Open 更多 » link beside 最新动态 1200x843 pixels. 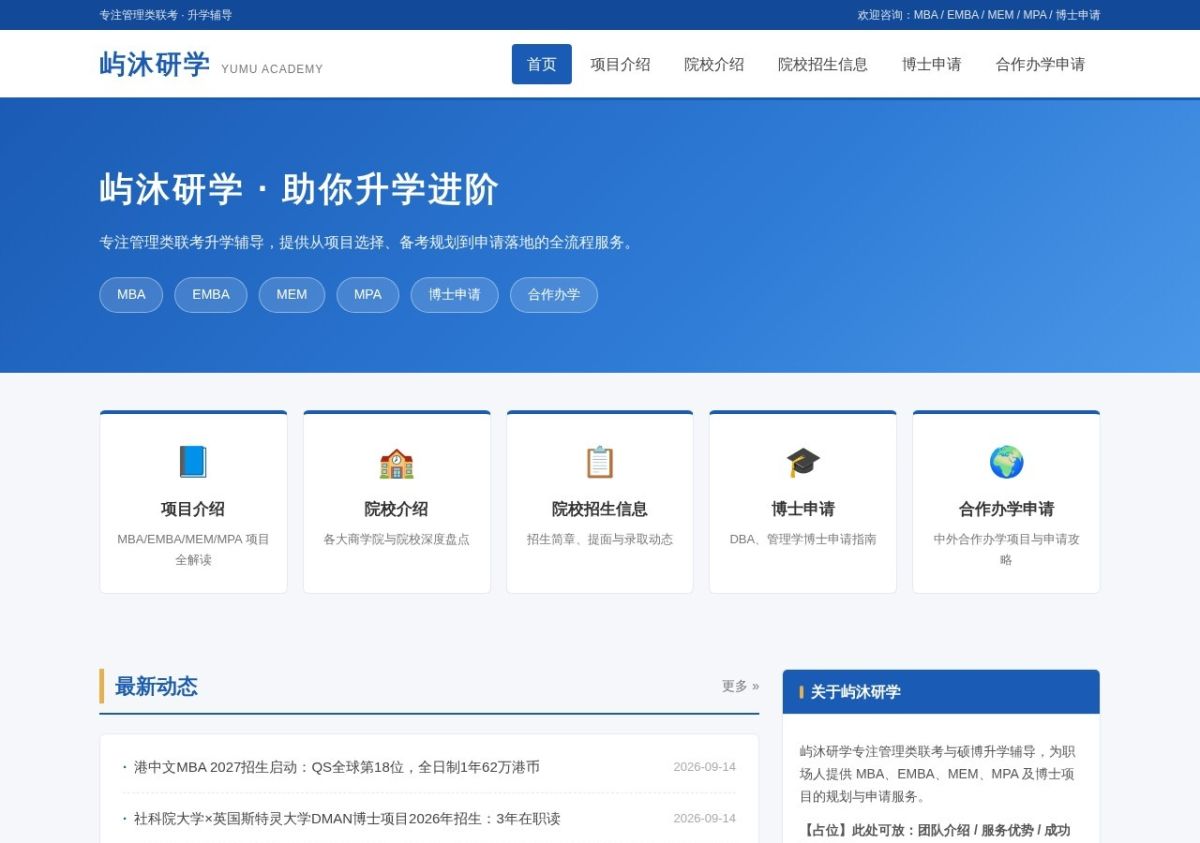[x=740, y=686]
